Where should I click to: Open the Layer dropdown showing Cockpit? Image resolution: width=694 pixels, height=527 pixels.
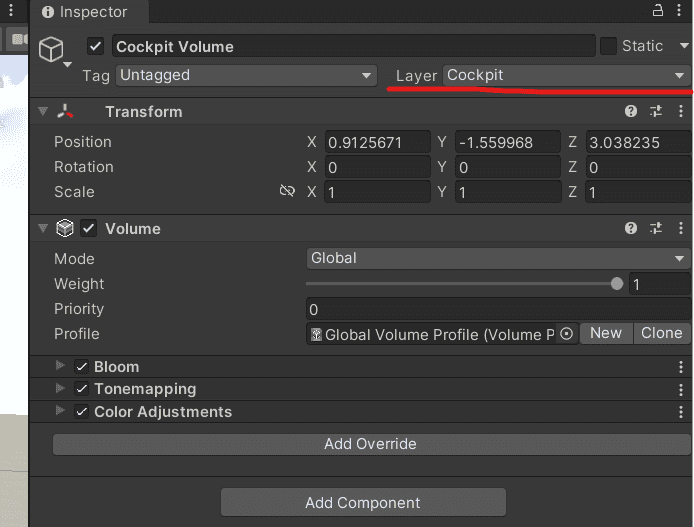pos(566,75)
